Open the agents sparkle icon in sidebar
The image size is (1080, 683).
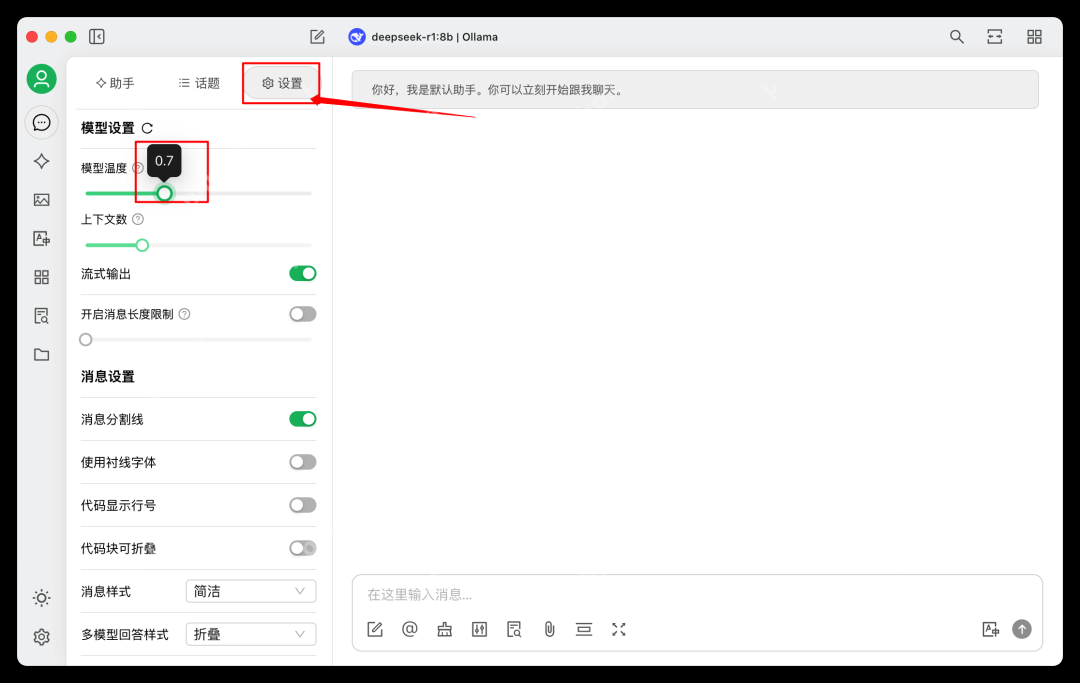tap(41, 161)
